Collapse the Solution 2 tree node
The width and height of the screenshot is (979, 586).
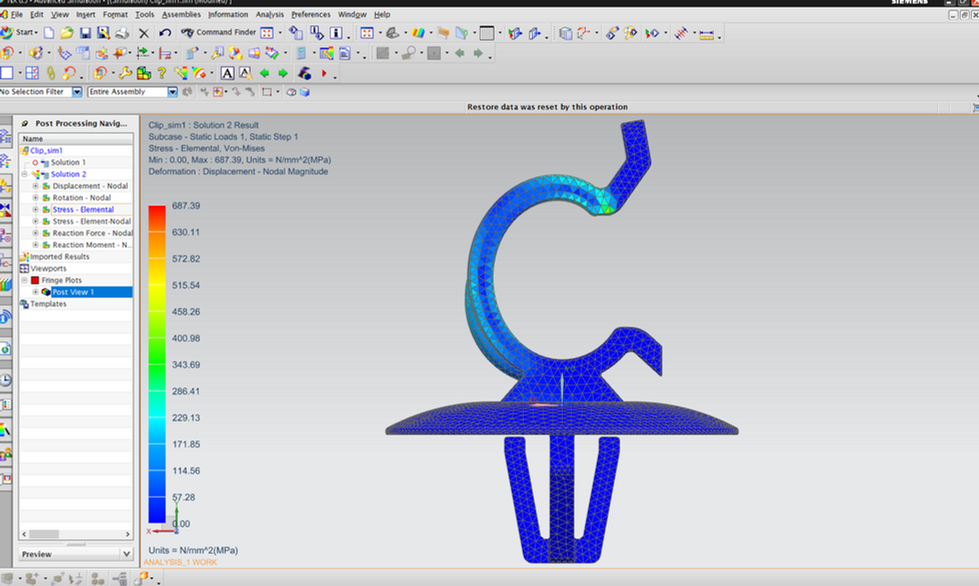tap(25, 174)
